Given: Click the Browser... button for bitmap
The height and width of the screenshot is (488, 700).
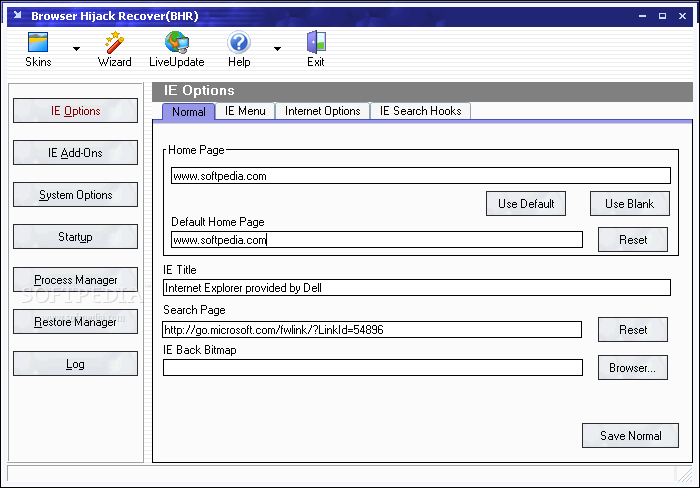Looking at the screenshot, I should pyautogui.click(x=633, y=367).
